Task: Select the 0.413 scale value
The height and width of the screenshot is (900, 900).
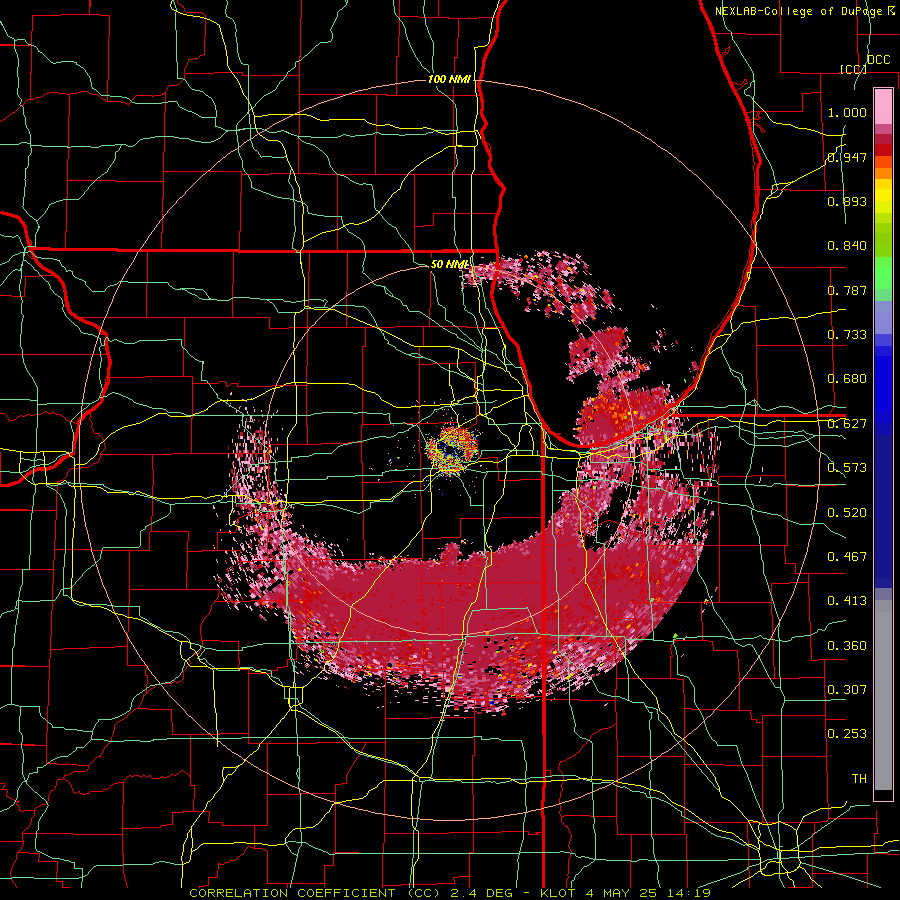Action: (847, 601)
